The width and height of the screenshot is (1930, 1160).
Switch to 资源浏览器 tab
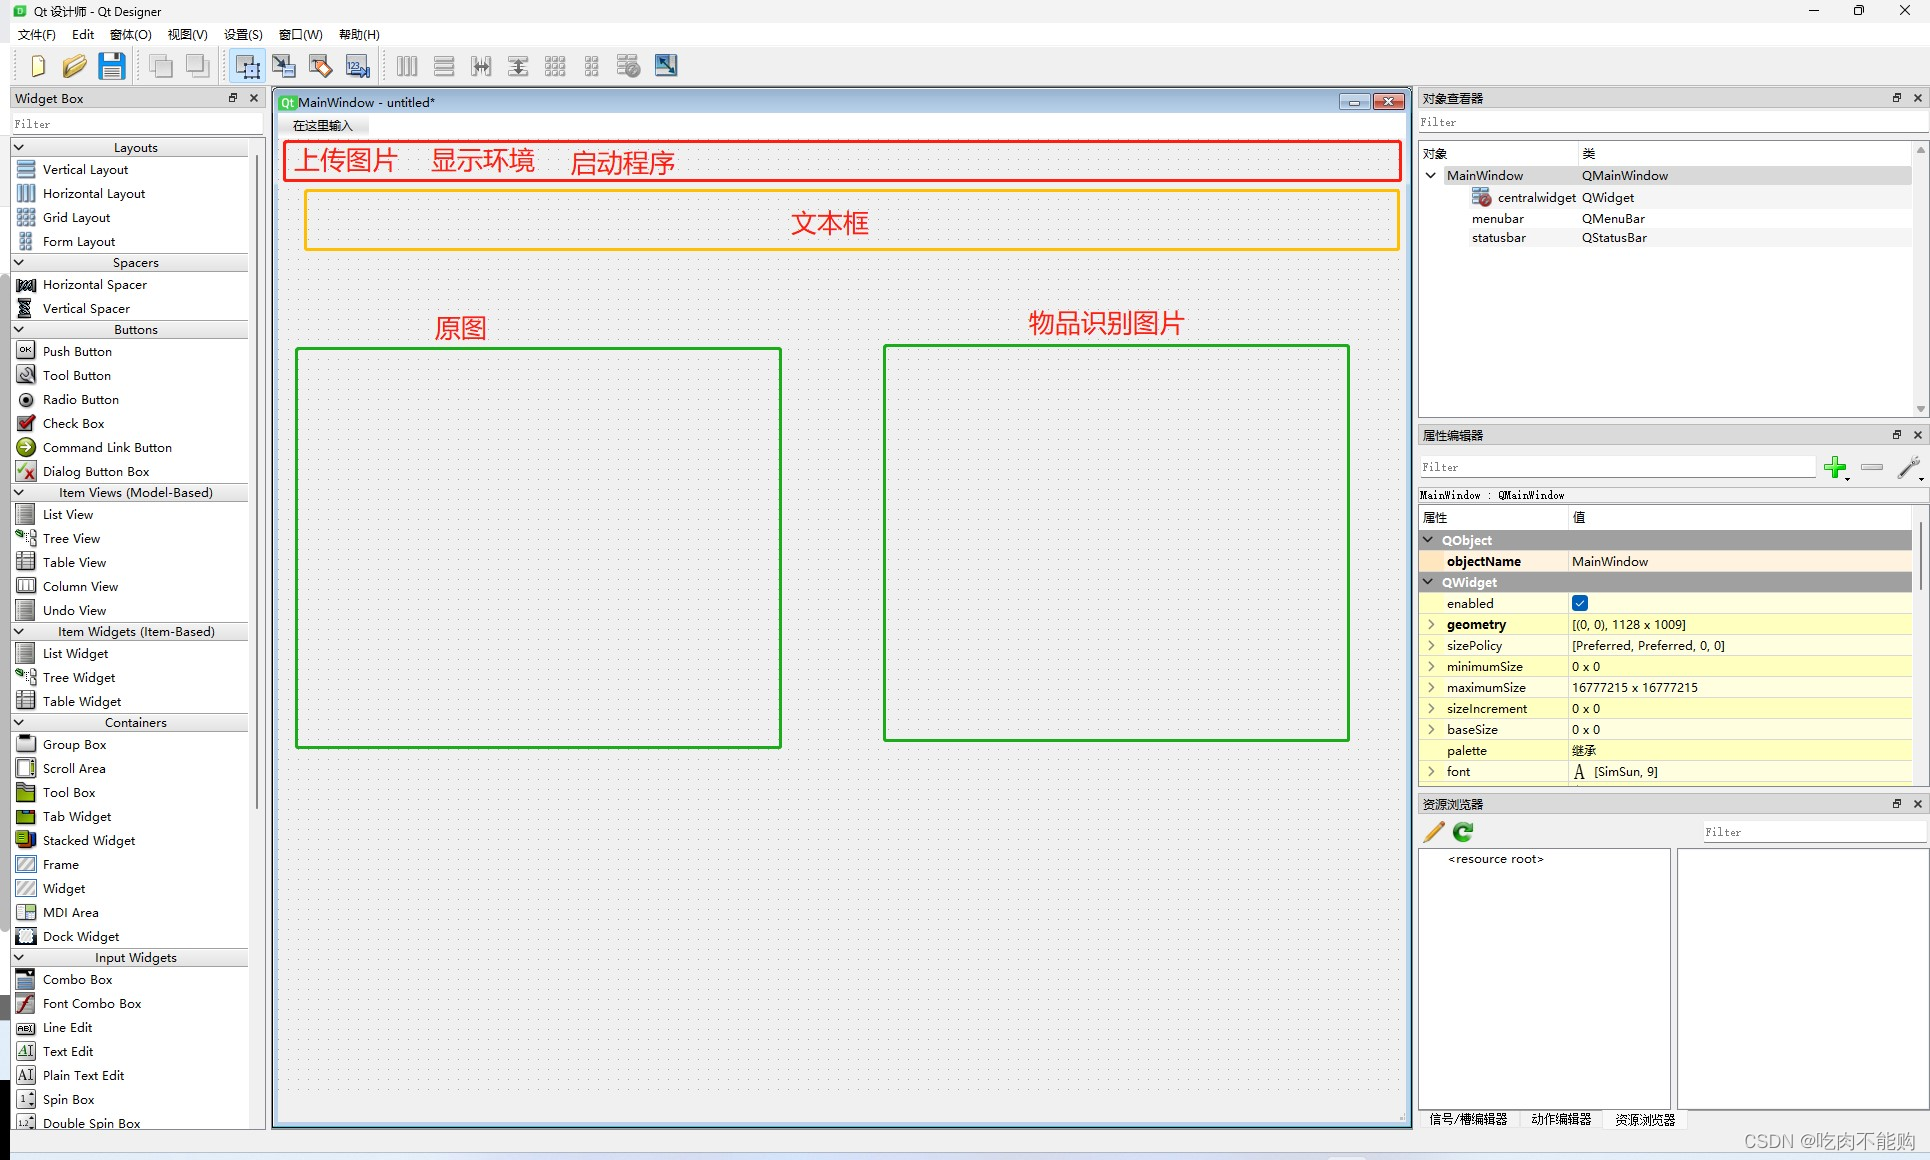(1645, 1119)
